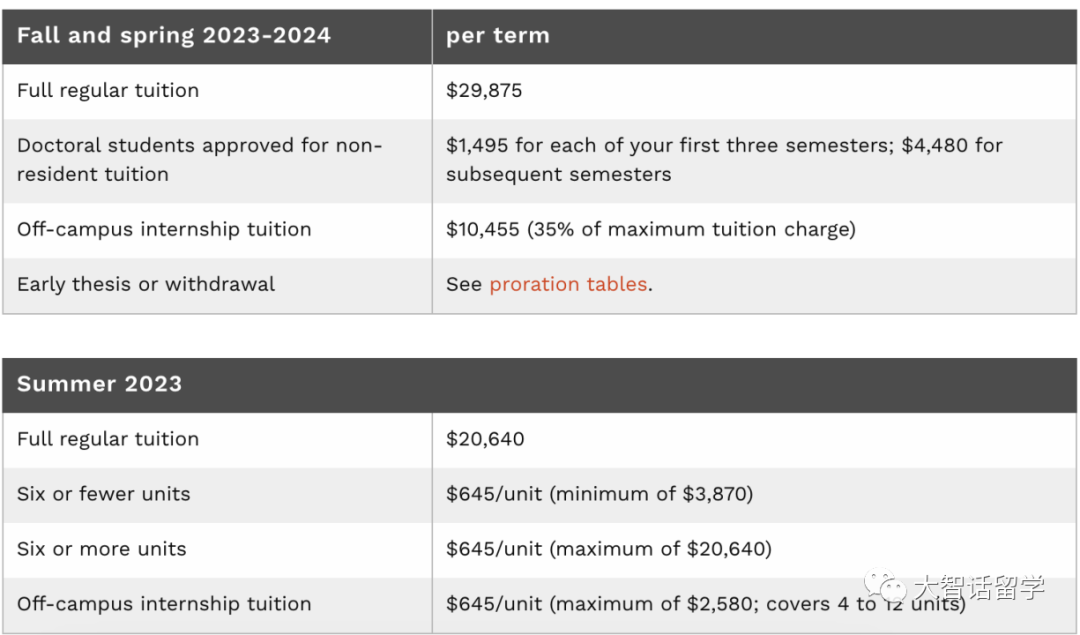Click the Chinese watermark text beside WeChat logo
Image resolution: width=1080 pixels, height=635 pixels.
click(979, 587)
